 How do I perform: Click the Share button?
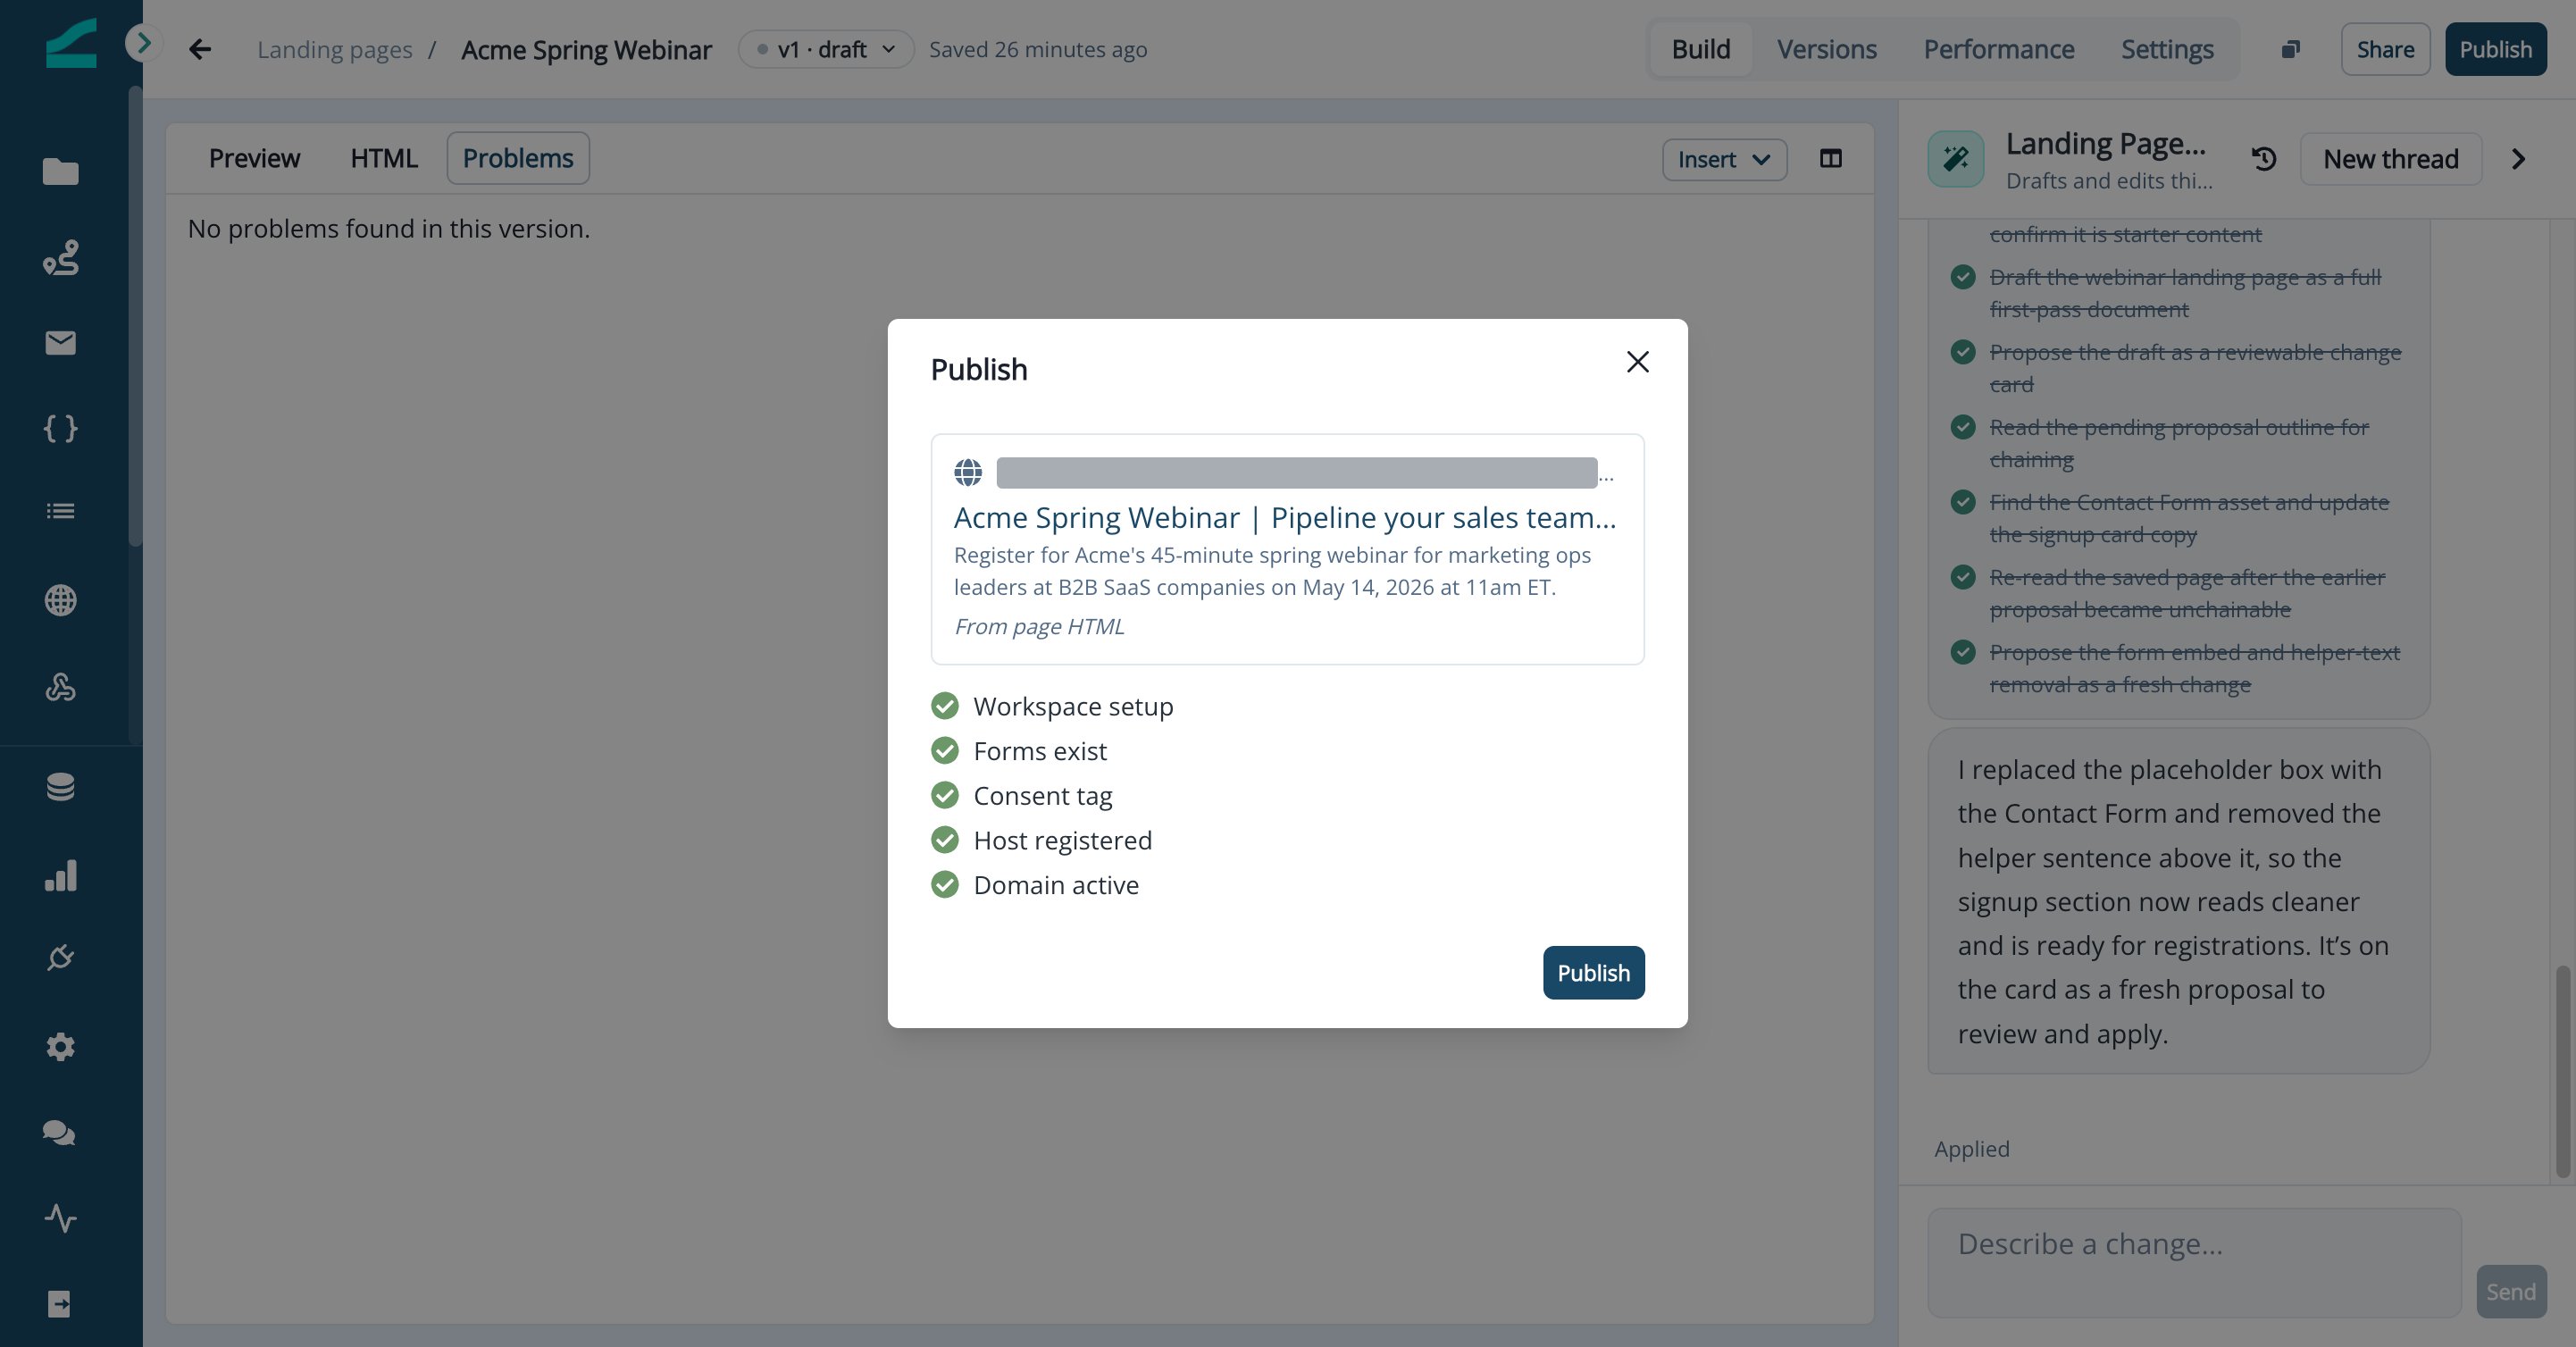(x=2385, y=49)
